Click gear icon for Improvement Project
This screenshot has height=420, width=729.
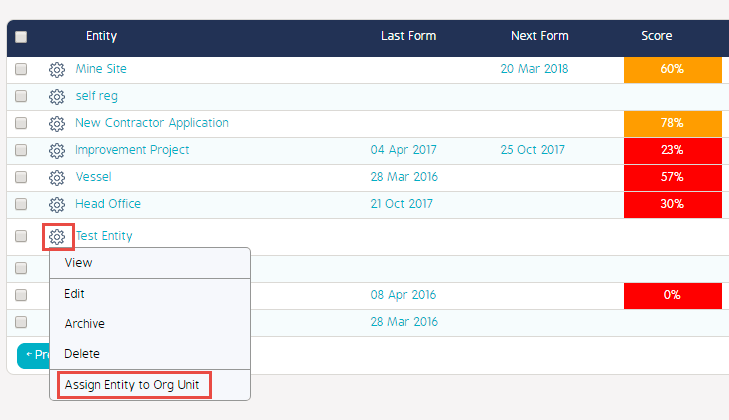[57, 151]
